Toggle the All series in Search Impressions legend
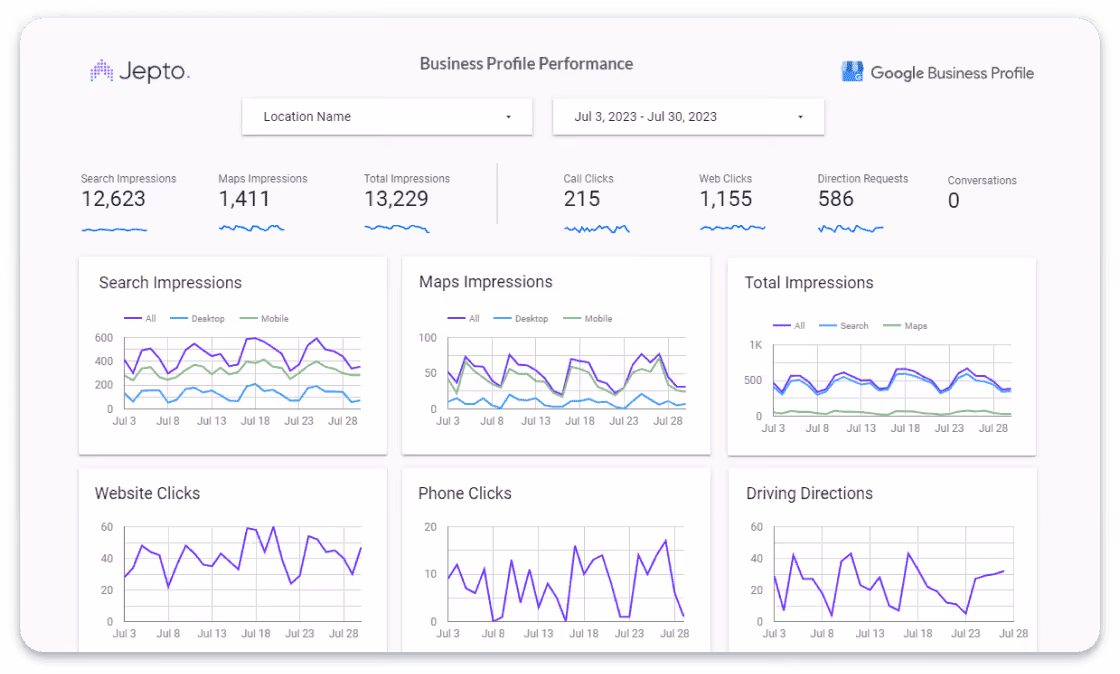This screenshot has width=1120, height=674. click(140, 318)
